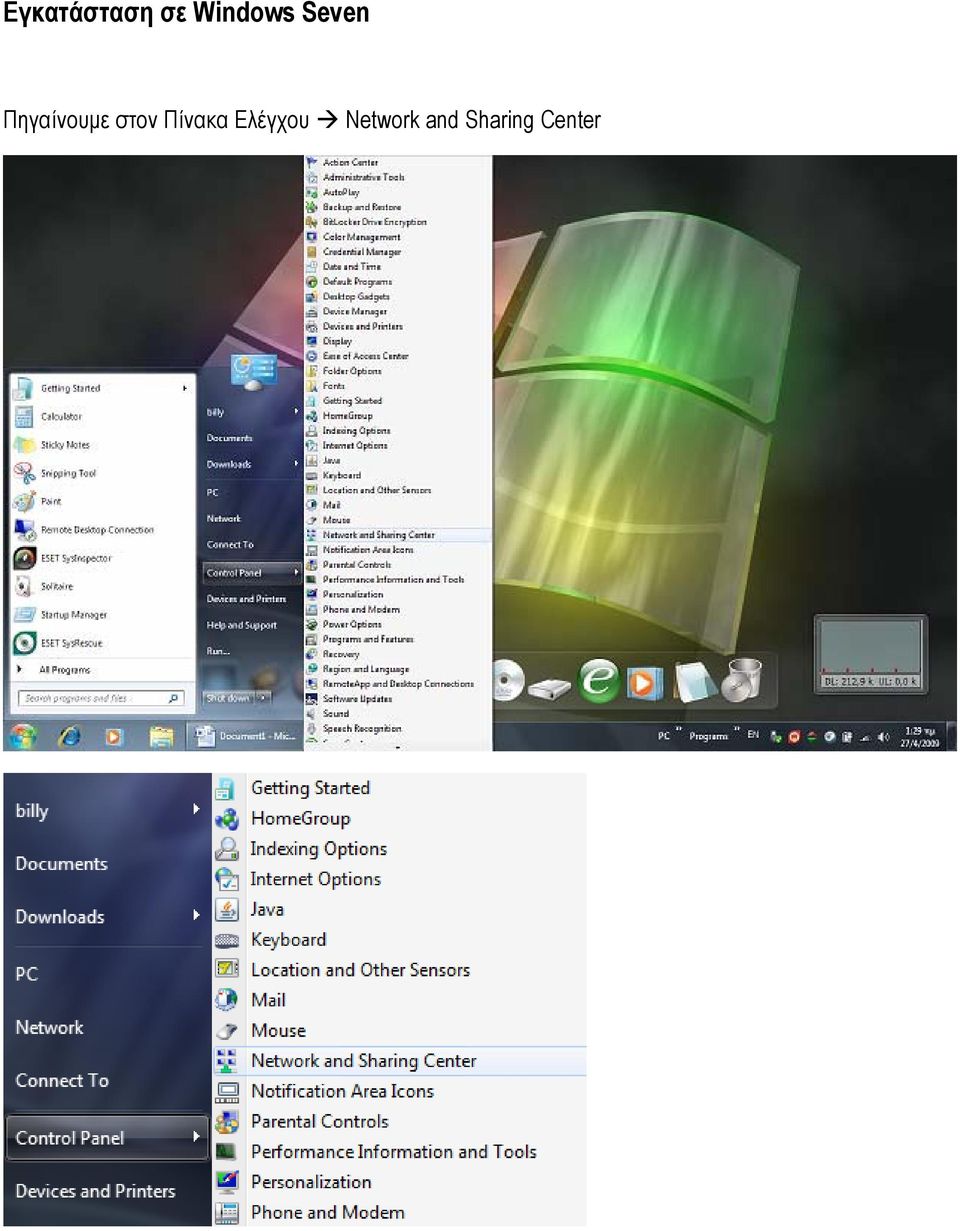Click the volume speaker tray icon

883,737
